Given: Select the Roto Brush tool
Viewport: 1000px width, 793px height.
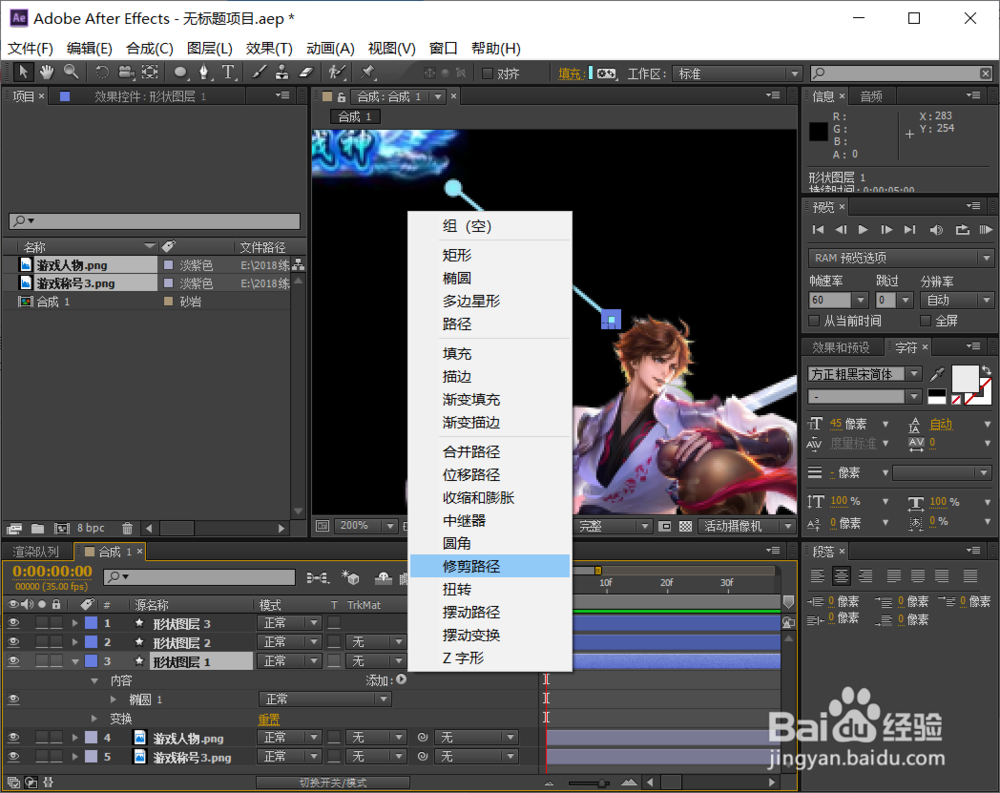Looking at the screenshot, I should (x=336, y=72).
